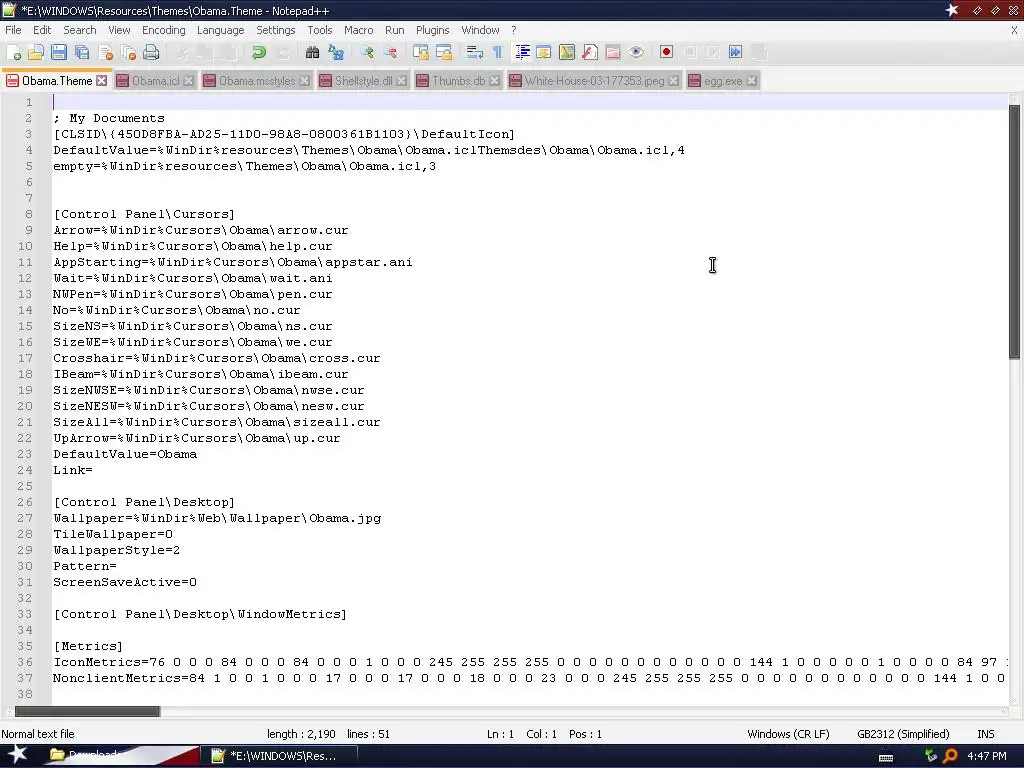
Task: Open the Replace toolbar icon
Action: [x=336, y=53]
